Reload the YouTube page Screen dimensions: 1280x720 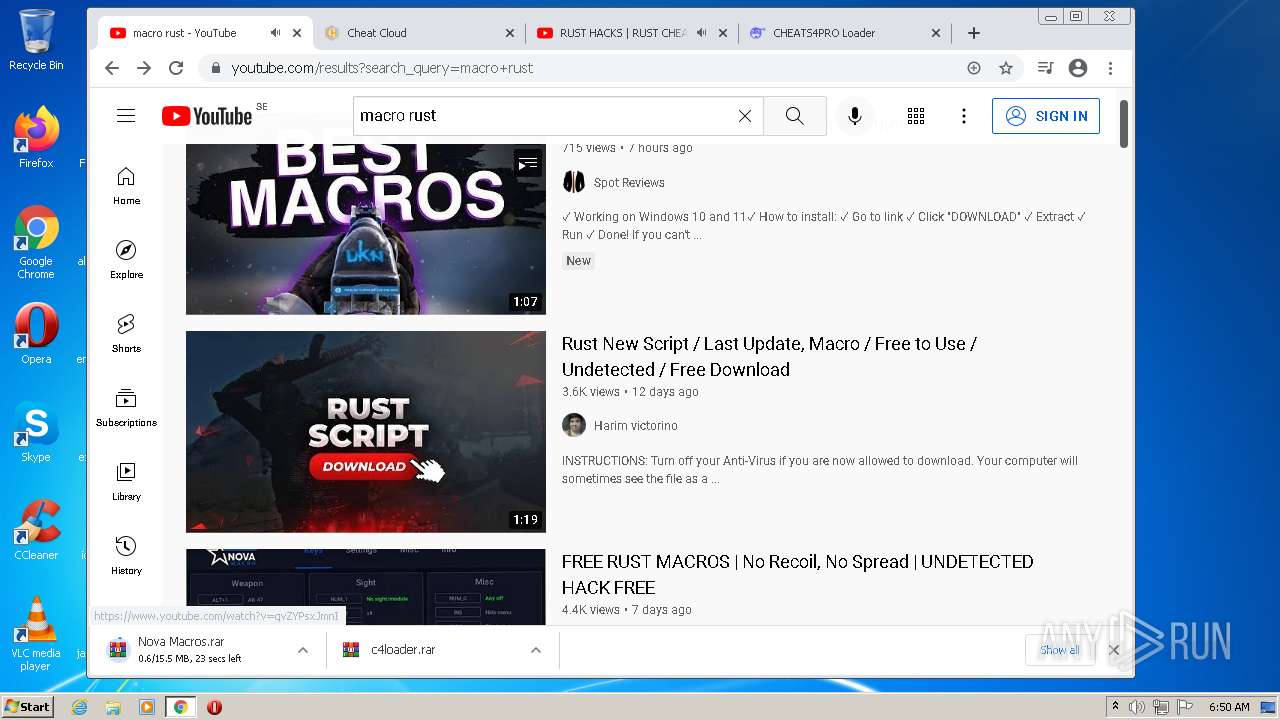point(176,68)
